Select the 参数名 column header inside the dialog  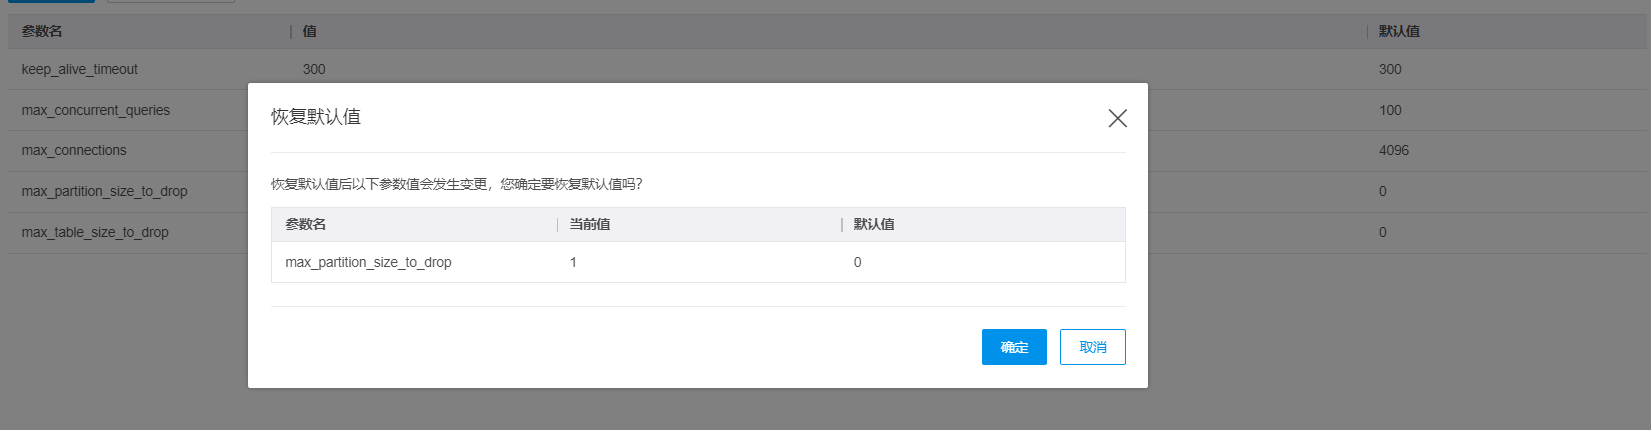[x=306, y=224]
